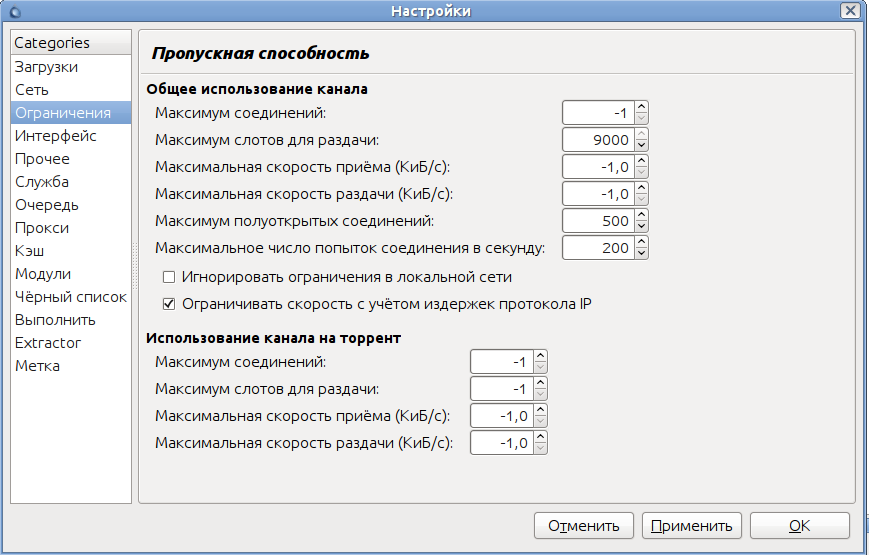Increase global Максимум соединений value
This screenshot has height=555, width=869.
pyautogui.click(x=641, y=108)
